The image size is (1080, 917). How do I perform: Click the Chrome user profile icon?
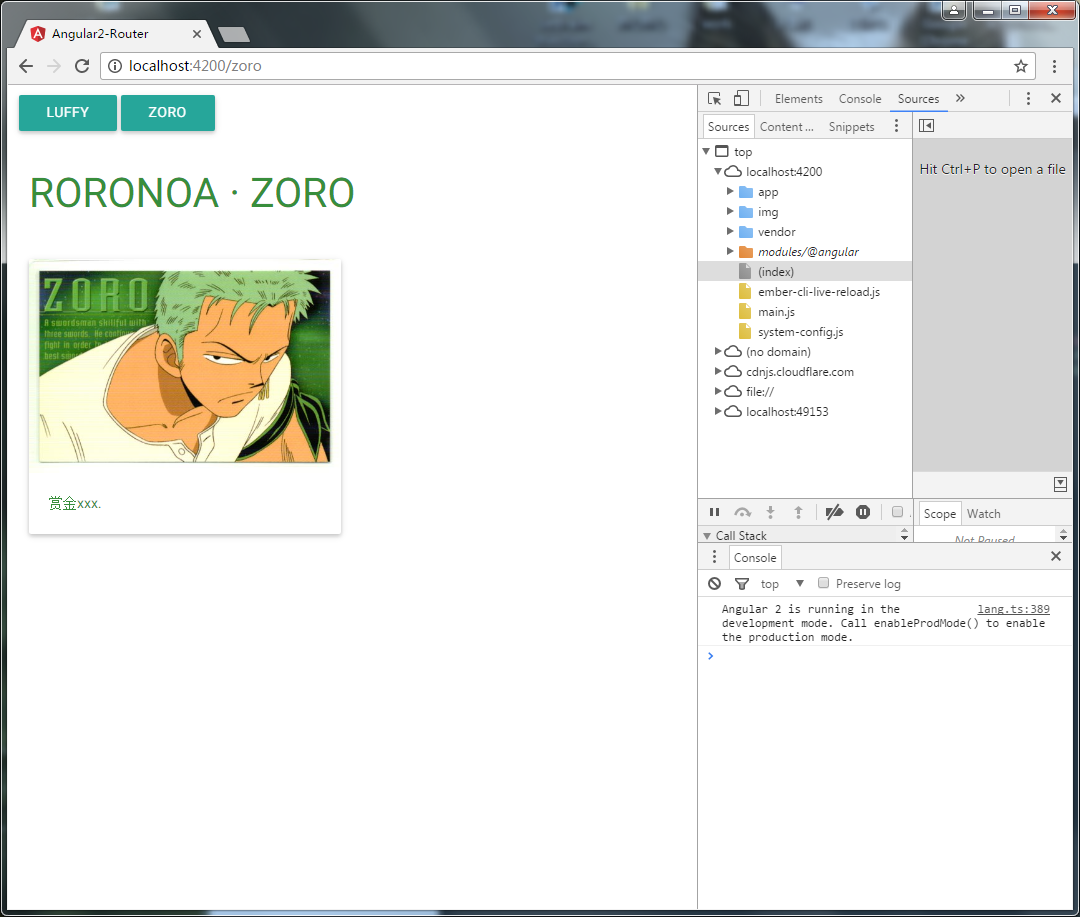click(954, 10)
